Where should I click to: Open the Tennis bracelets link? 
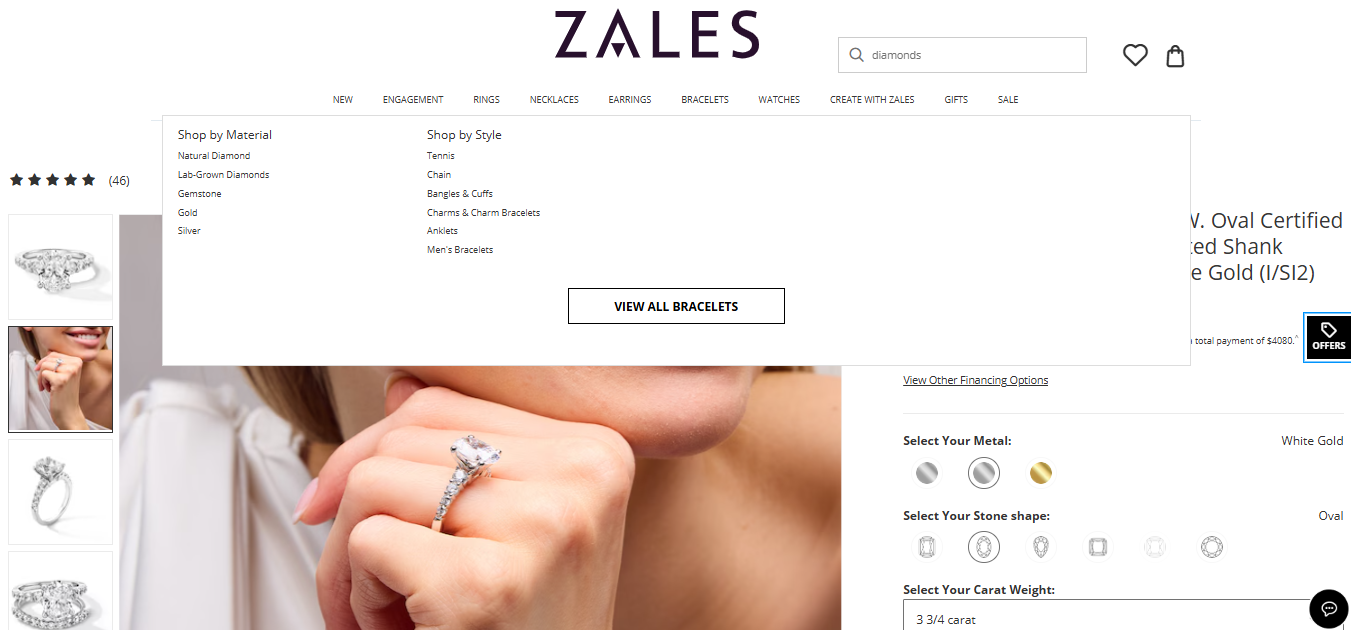click(441, 156)
